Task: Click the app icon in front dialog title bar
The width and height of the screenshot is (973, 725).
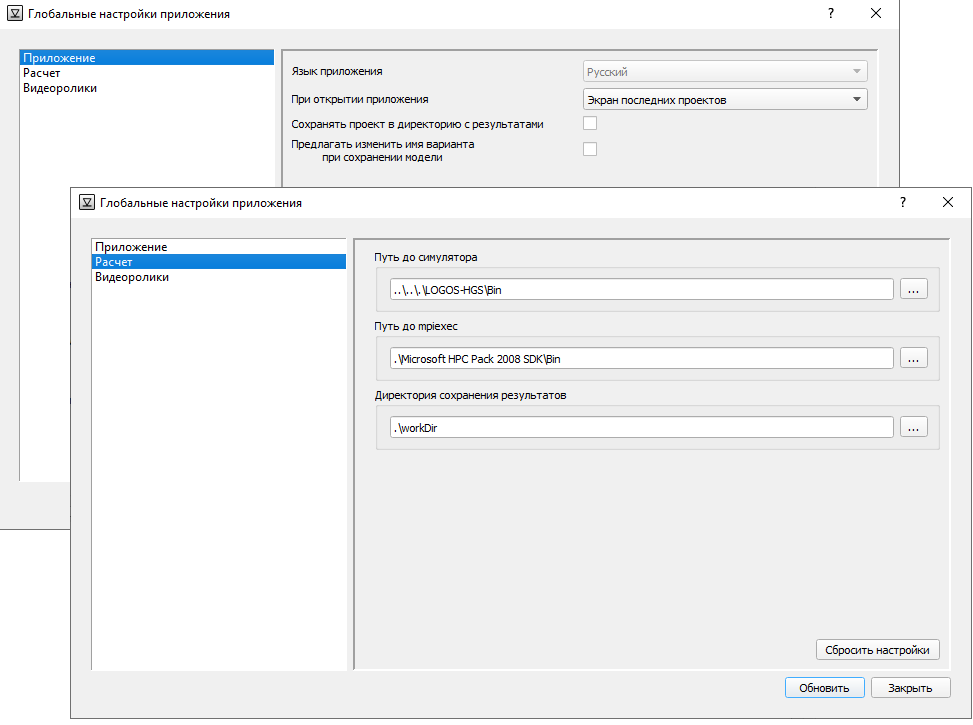Action: pos(87,202)
